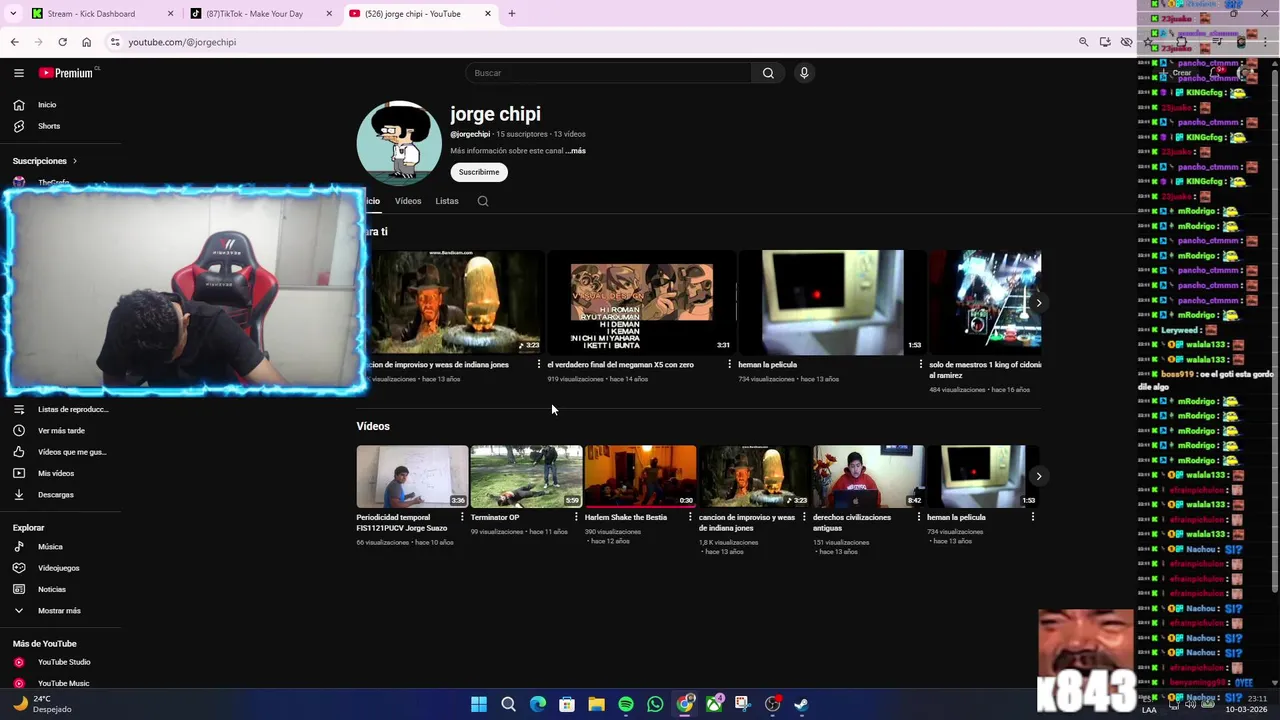The width and height of the screenshot is (1280, 720).
Task: Open the YouTube hamburger guide menu
Action: [18, 73]
